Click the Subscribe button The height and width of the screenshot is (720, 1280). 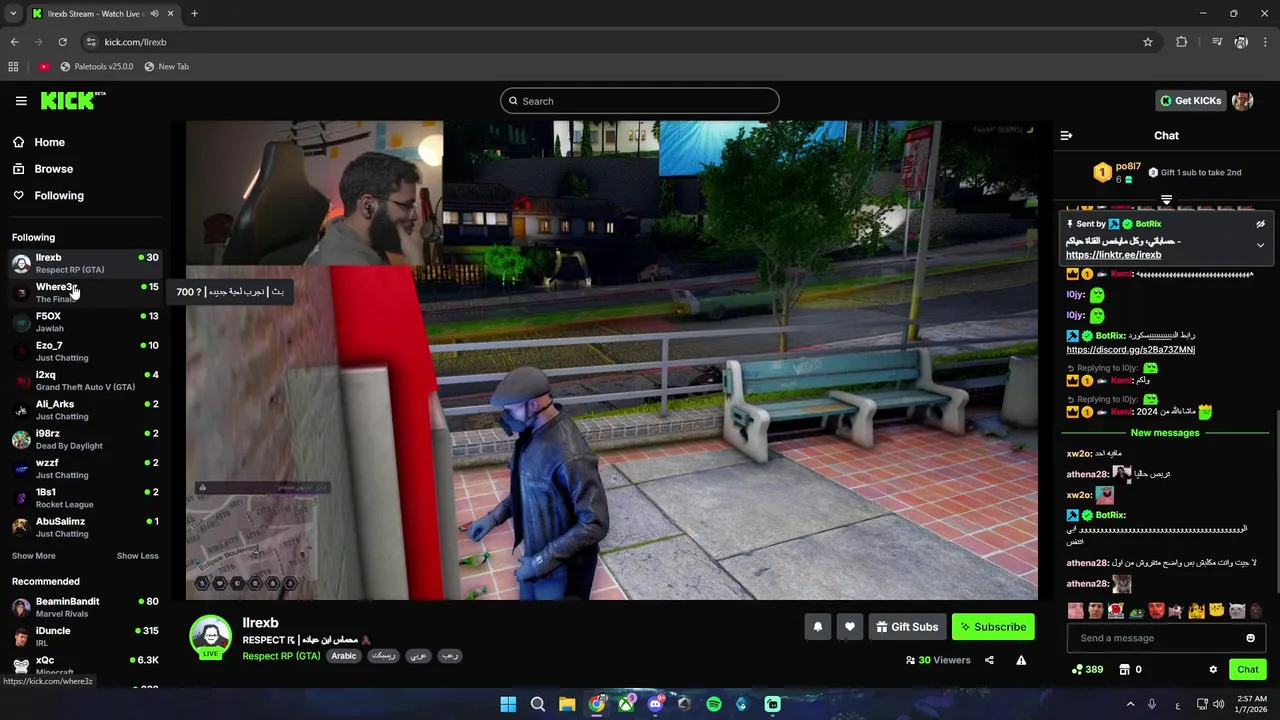pyautogui.click(x=993, y=627)
